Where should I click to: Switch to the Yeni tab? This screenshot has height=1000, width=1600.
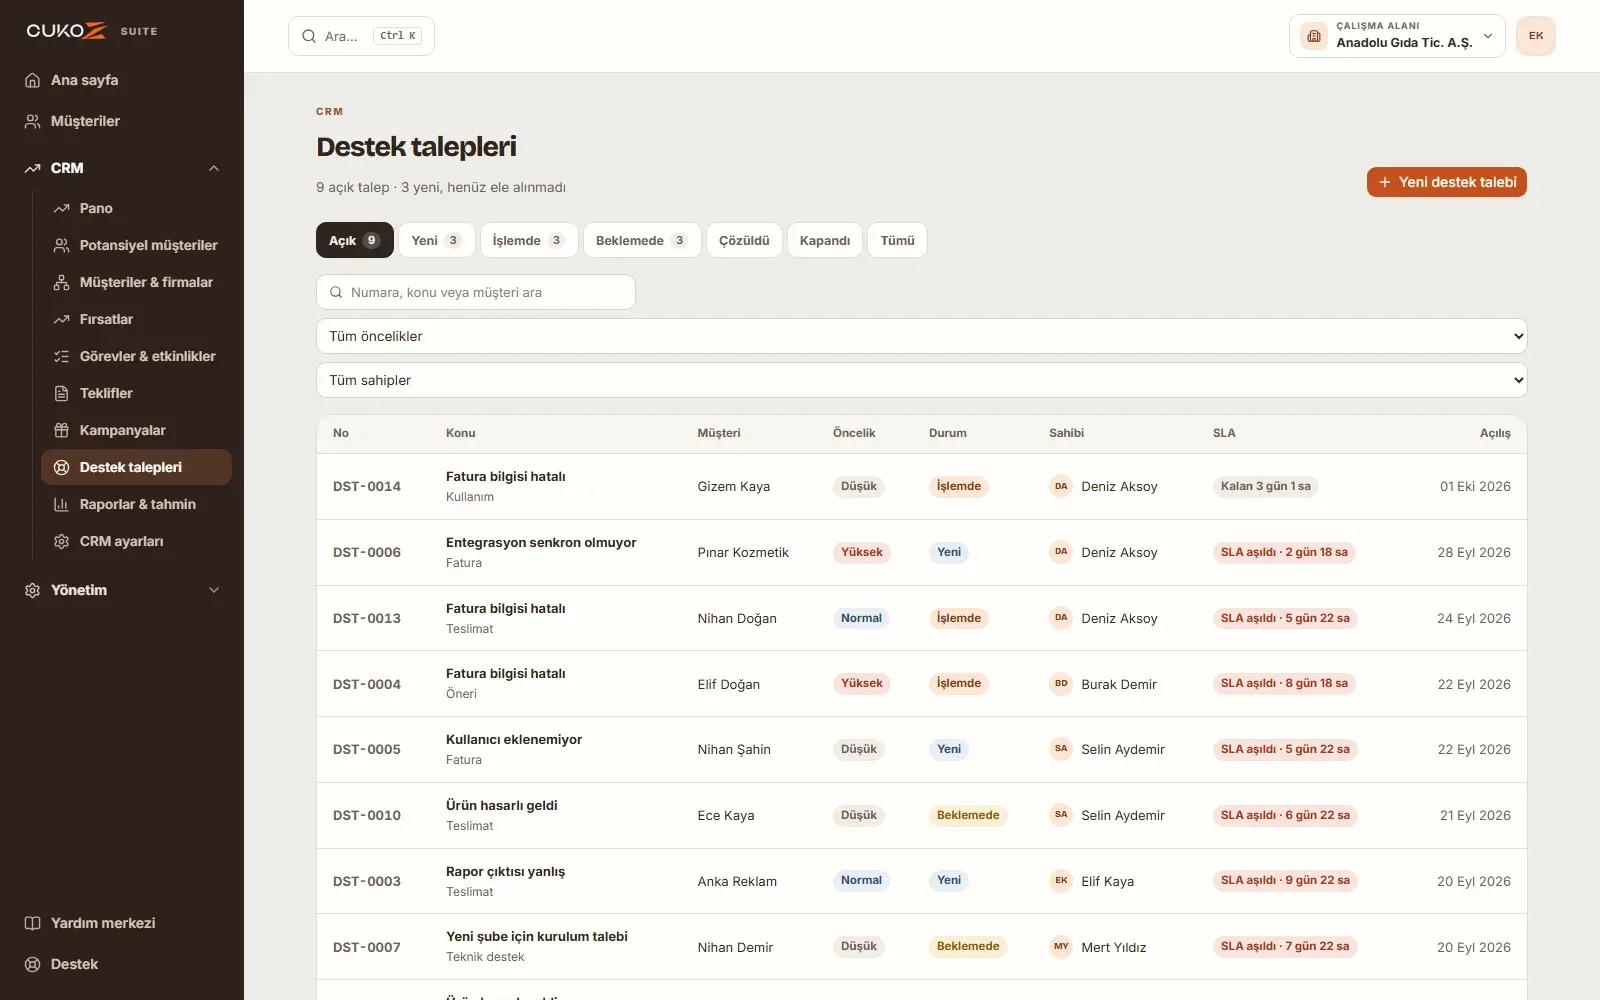tap(436, 240)
